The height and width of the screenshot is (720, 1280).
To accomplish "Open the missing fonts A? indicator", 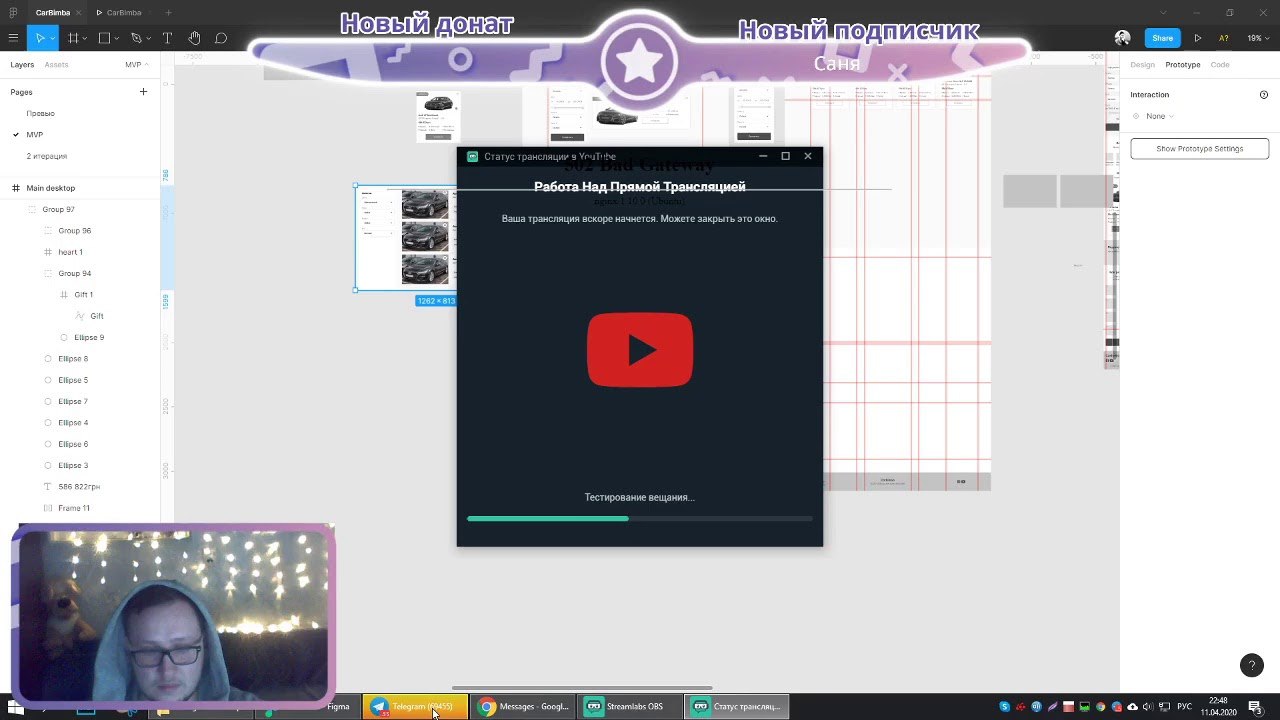I will 1223,38.
